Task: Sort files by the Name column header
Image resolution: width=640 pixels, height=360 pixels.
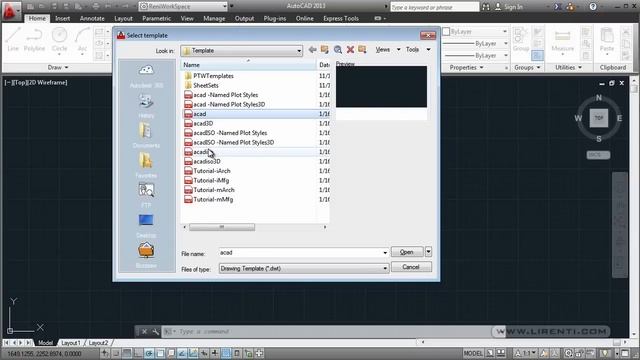Action: coord(248,65)
